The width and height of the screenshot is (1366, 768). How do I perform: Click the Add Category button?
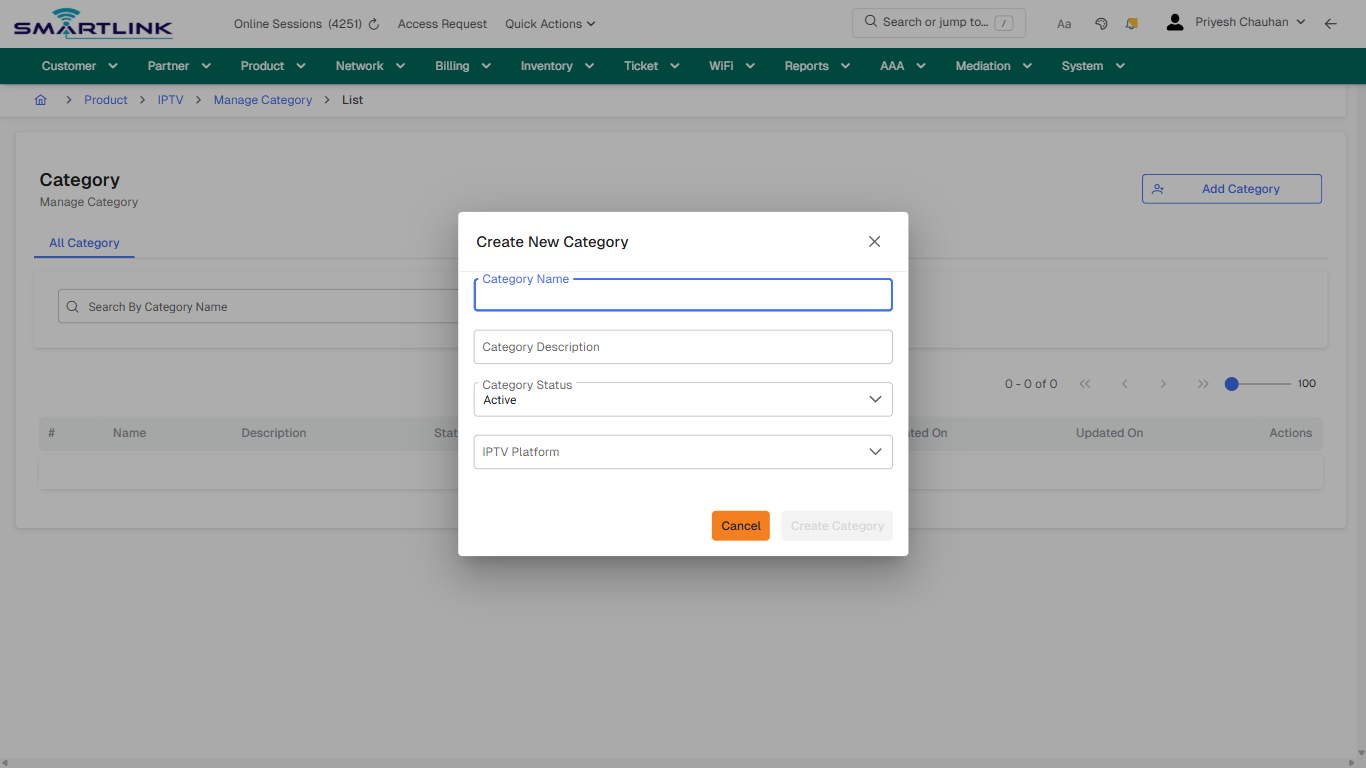tap(1231, 188)
